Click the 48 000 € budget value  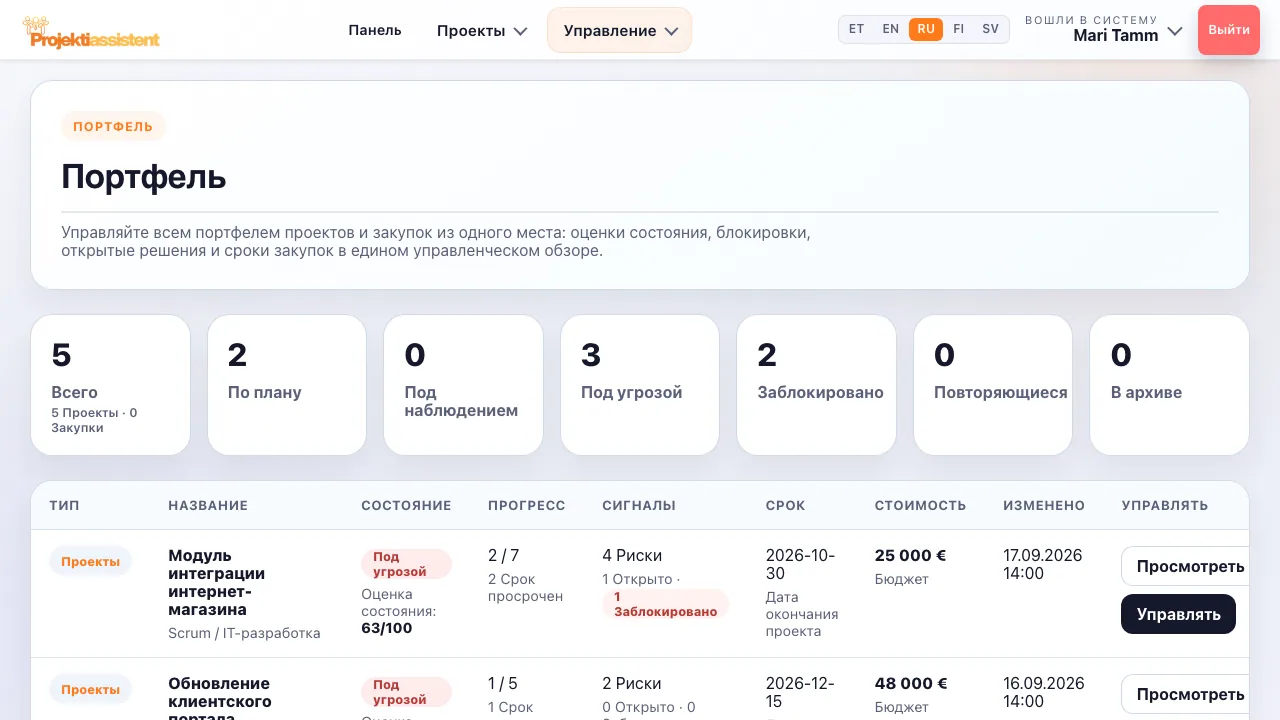pyautogui.click(x=911, y=683)
